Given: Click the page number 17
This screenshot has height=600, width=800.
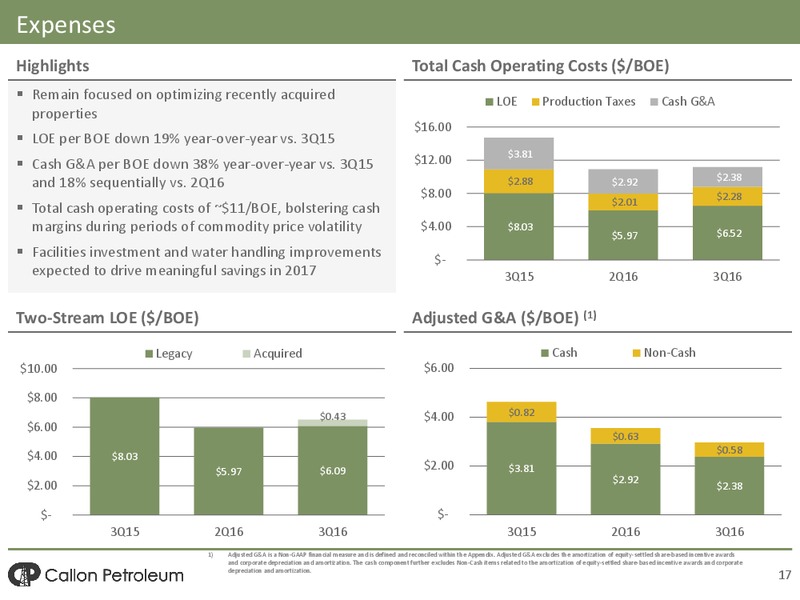Looking at the screenshot, I should tap(784, 576).
